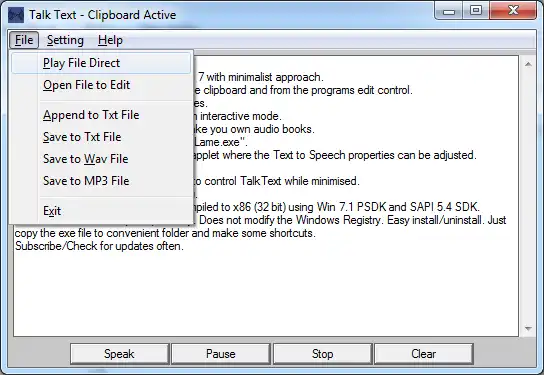Select Save to Txt File

101,137
